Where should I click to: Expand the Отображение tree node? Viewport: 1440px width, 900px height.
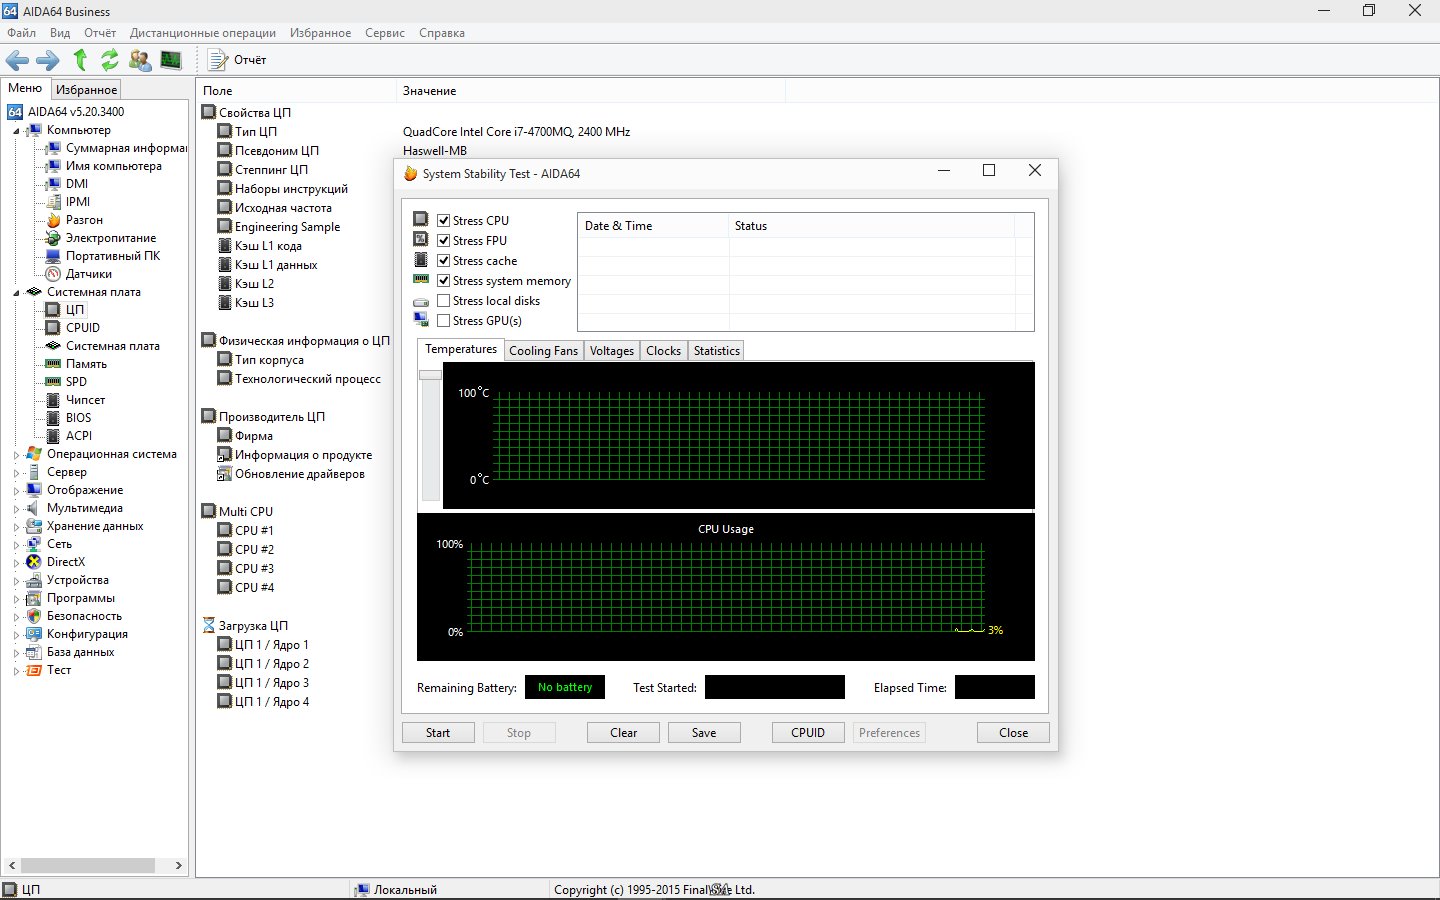16,491
